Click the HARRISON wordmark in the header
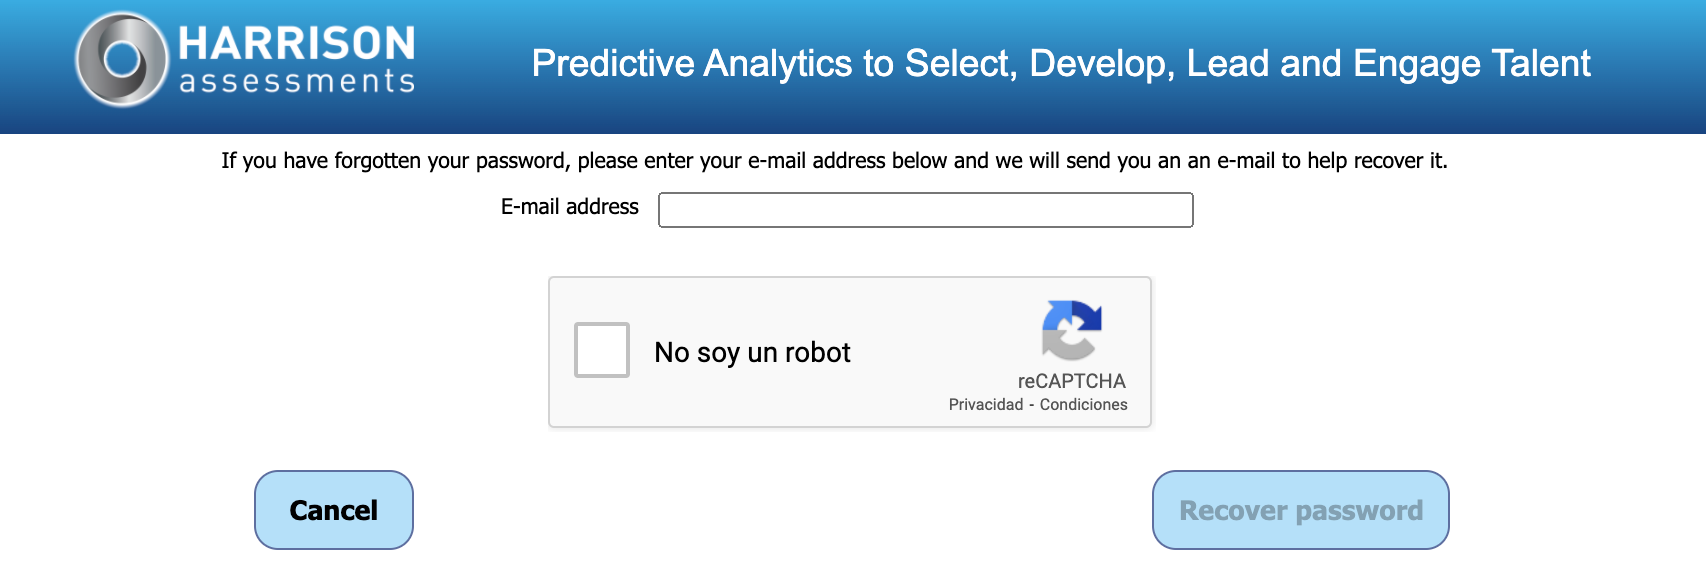Screen dimensions: 1706x580 pyautogui.click(x=296, y=43)
